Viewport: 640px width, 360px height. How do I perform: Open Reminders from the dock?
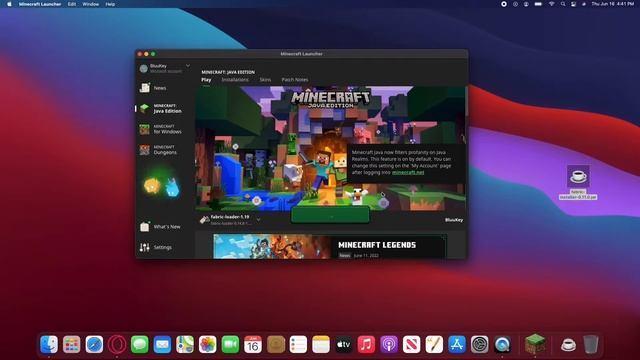[298, 344]
